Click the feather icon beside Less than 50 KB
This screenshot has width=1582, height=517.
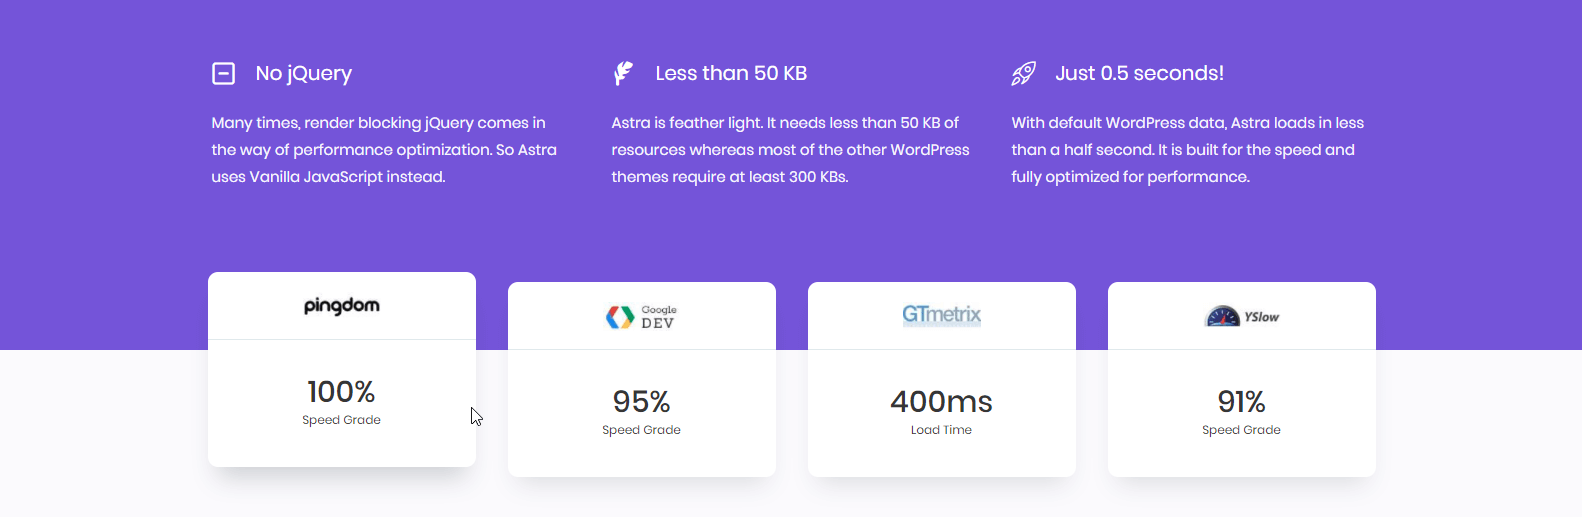(x=623, y=73)
